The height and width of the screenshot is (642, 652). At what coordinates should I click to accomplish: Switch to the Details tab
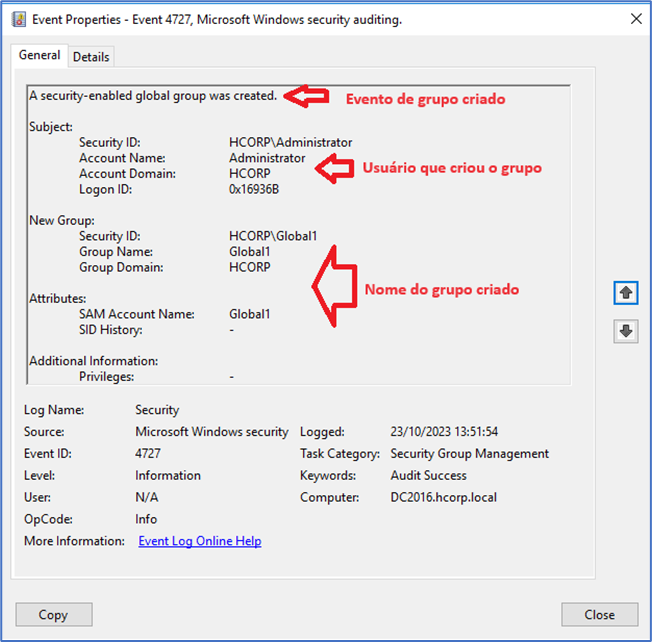click(x=91, y=57)
